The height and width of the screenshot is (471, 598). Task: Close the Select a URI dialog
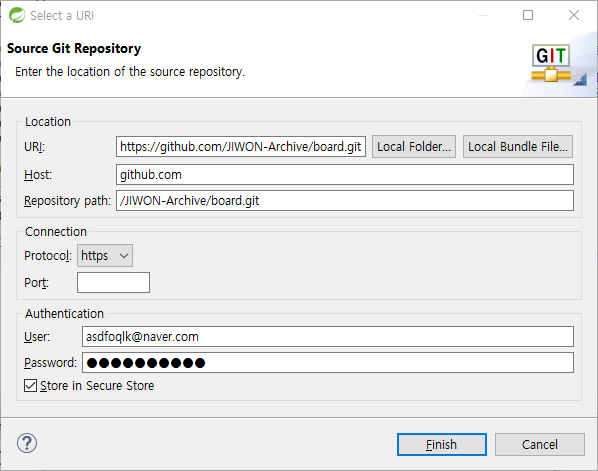tap(574, 15)
